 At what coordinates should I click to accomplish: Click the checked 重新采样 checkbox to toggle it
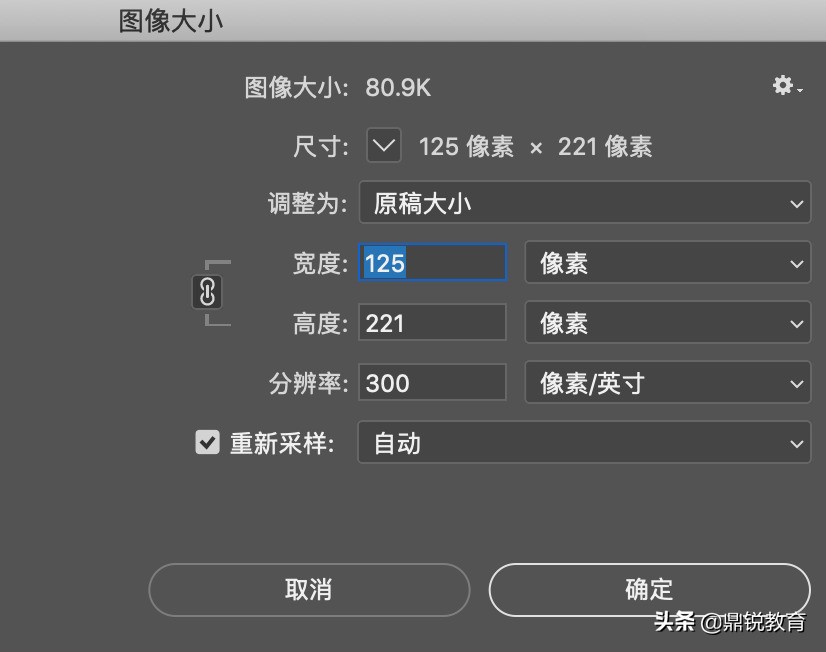(x=207, y=442)
